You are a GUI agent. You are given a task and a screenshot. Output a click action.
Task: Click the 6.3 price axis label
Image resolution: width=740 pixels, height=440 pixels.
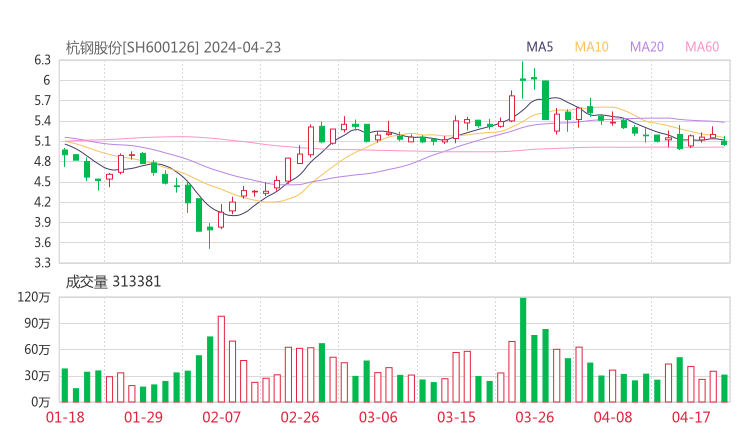(42, 60)
